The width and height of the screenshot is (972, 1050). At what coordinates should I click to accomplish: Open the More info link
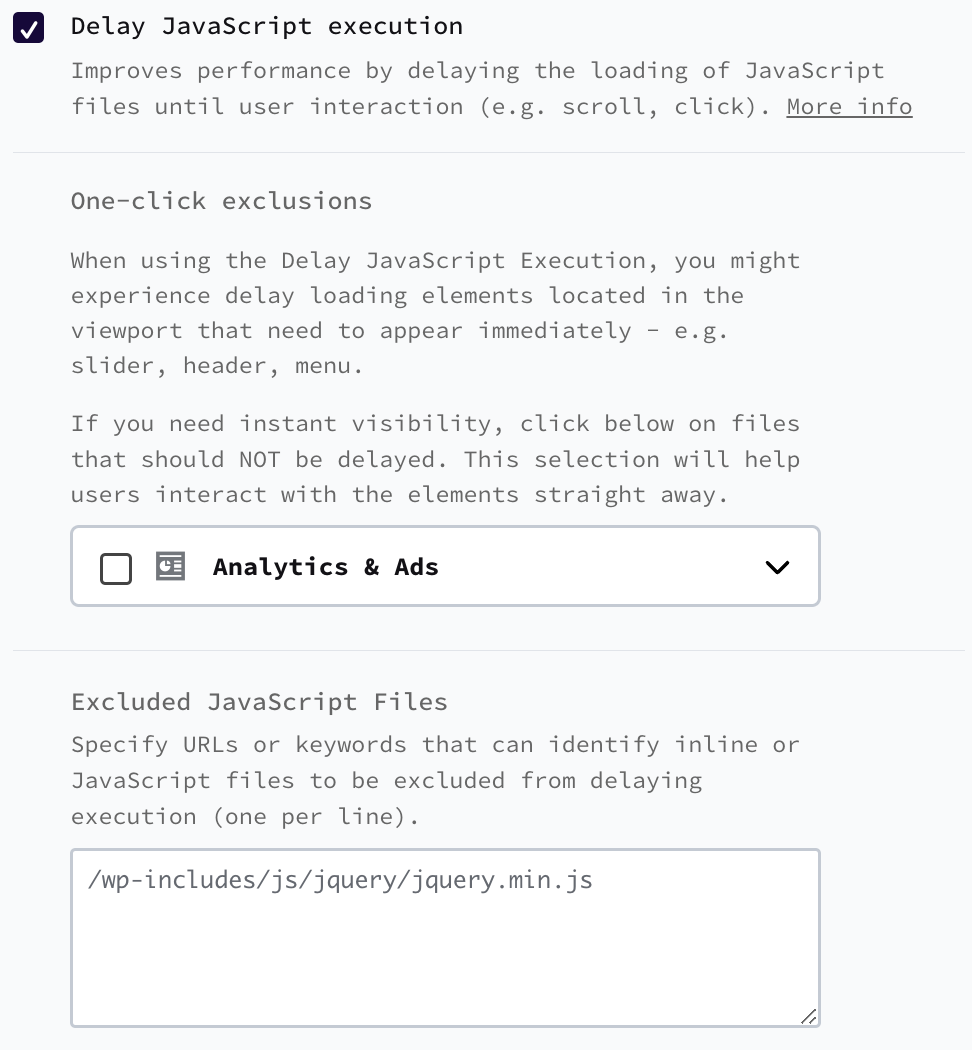(x=849, y=106)
